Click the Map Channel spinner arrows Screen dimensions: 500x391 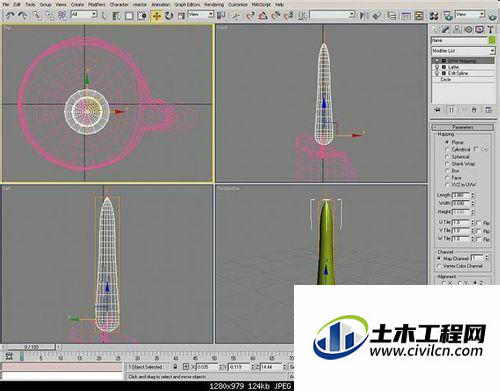487,258
